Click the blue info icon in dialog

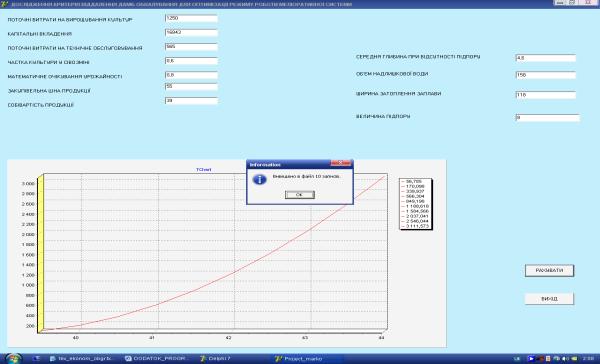coord(260,179)
